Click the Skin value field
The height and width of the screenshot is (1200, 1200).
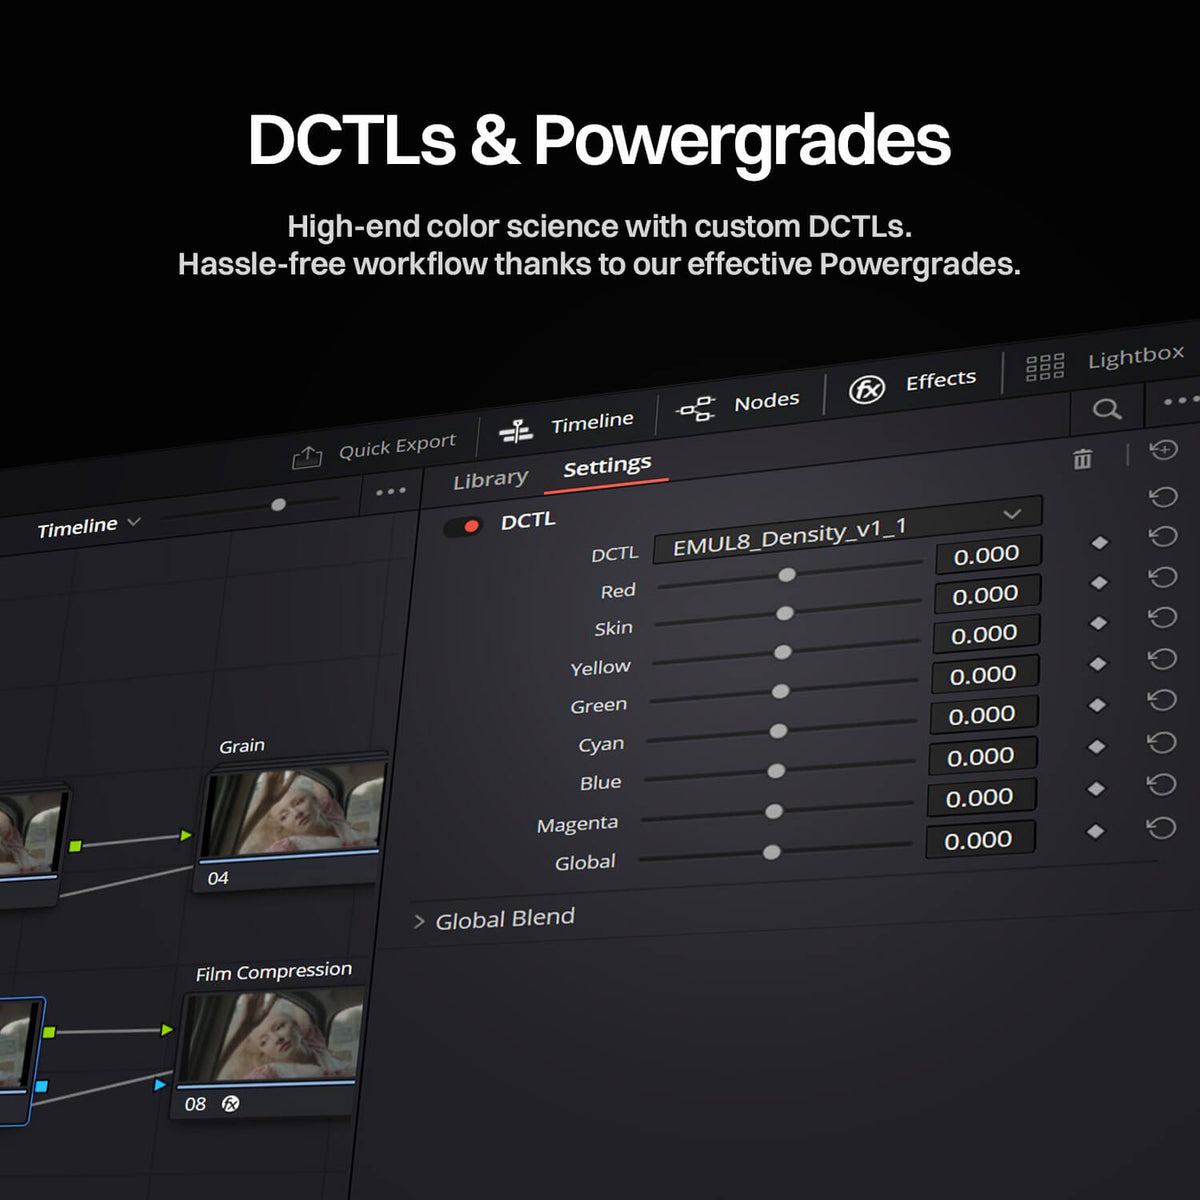click(987, 595)
